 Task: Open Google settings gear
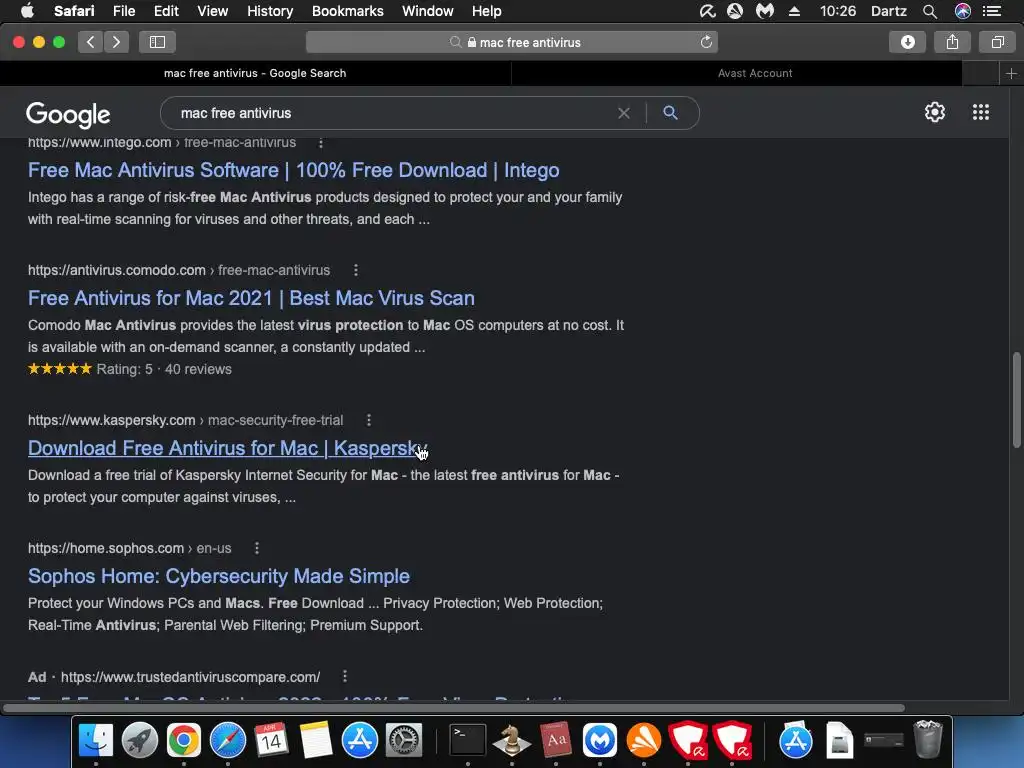[935, 112]
